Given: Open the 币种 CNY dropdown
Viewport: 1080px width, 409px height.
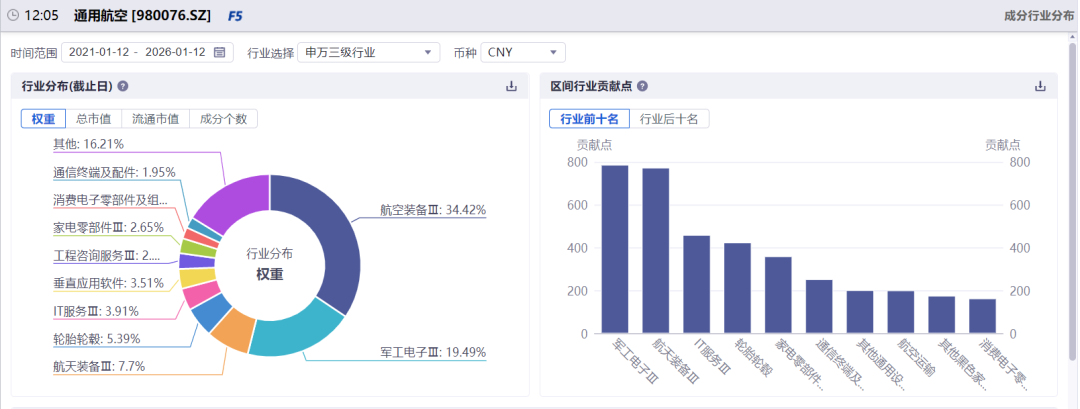Looking at the screenshot, I should point(522,52).
